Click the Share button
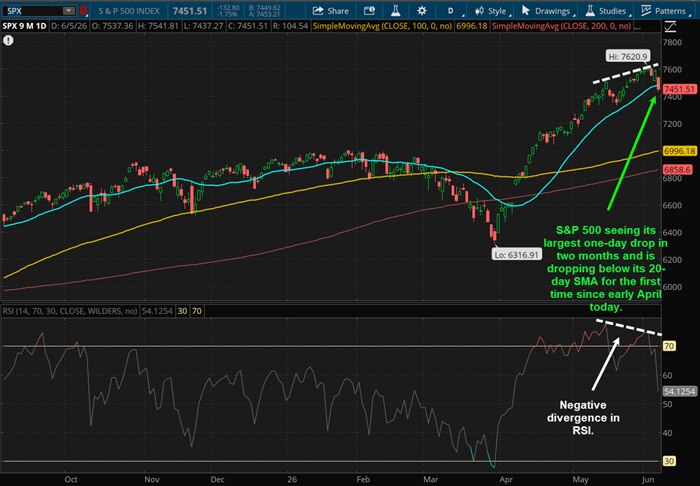 (331, 11)
